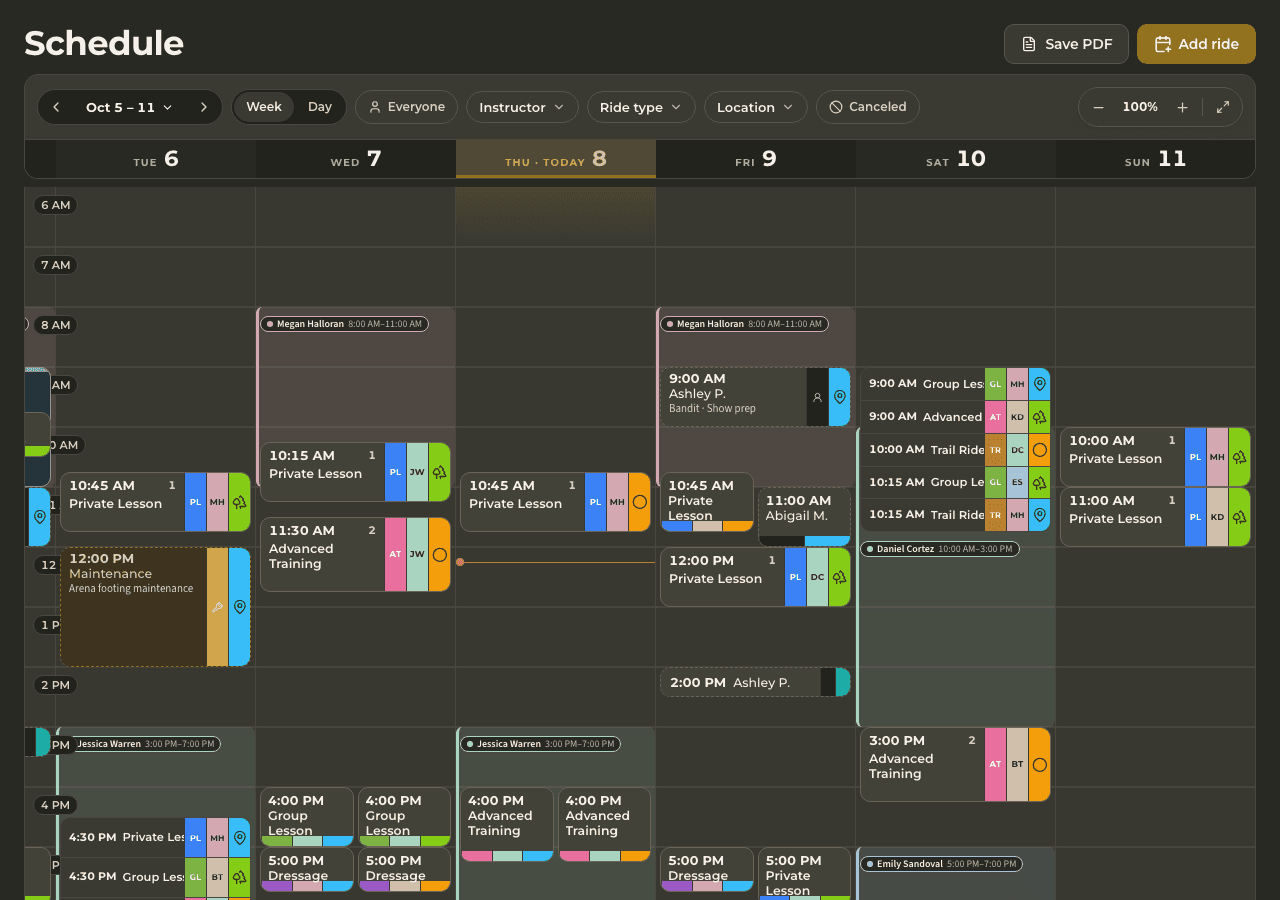
Task: Click horse icon on Sunday 11:00 AM lesson
Action: pyautogui.click(x=1240, y=517)
